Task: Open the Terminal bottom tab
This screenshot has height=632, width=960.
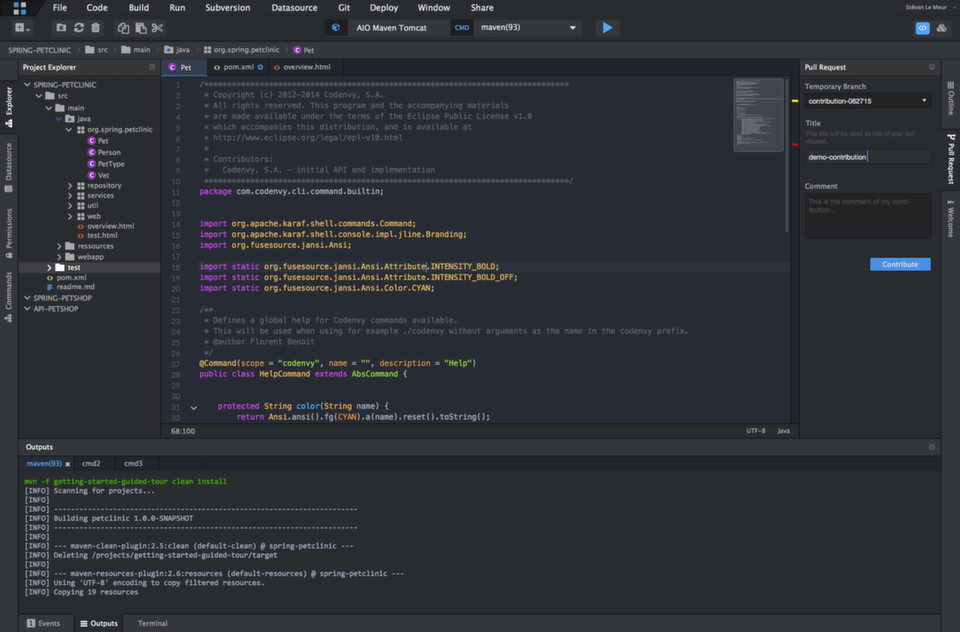Action: coord(152,623)
